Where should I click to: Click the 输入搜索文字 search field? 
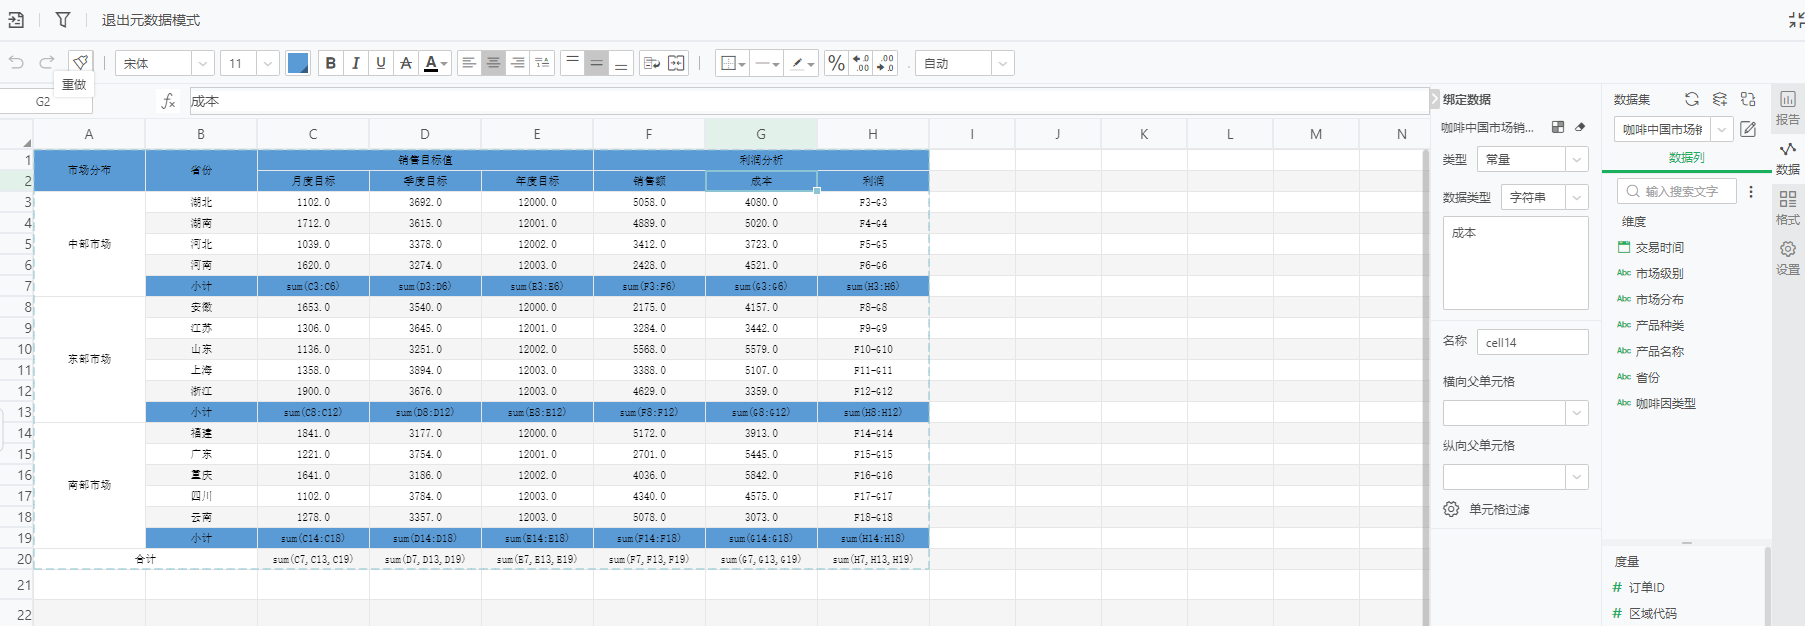click(x=1676, y=191)
